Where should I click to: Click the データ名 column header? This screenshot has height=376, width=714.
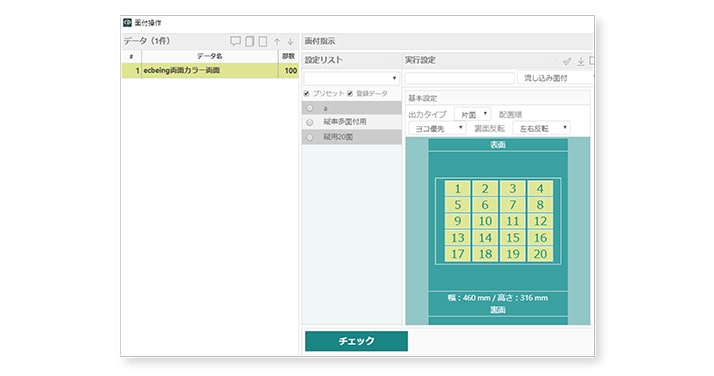point(209,56)
